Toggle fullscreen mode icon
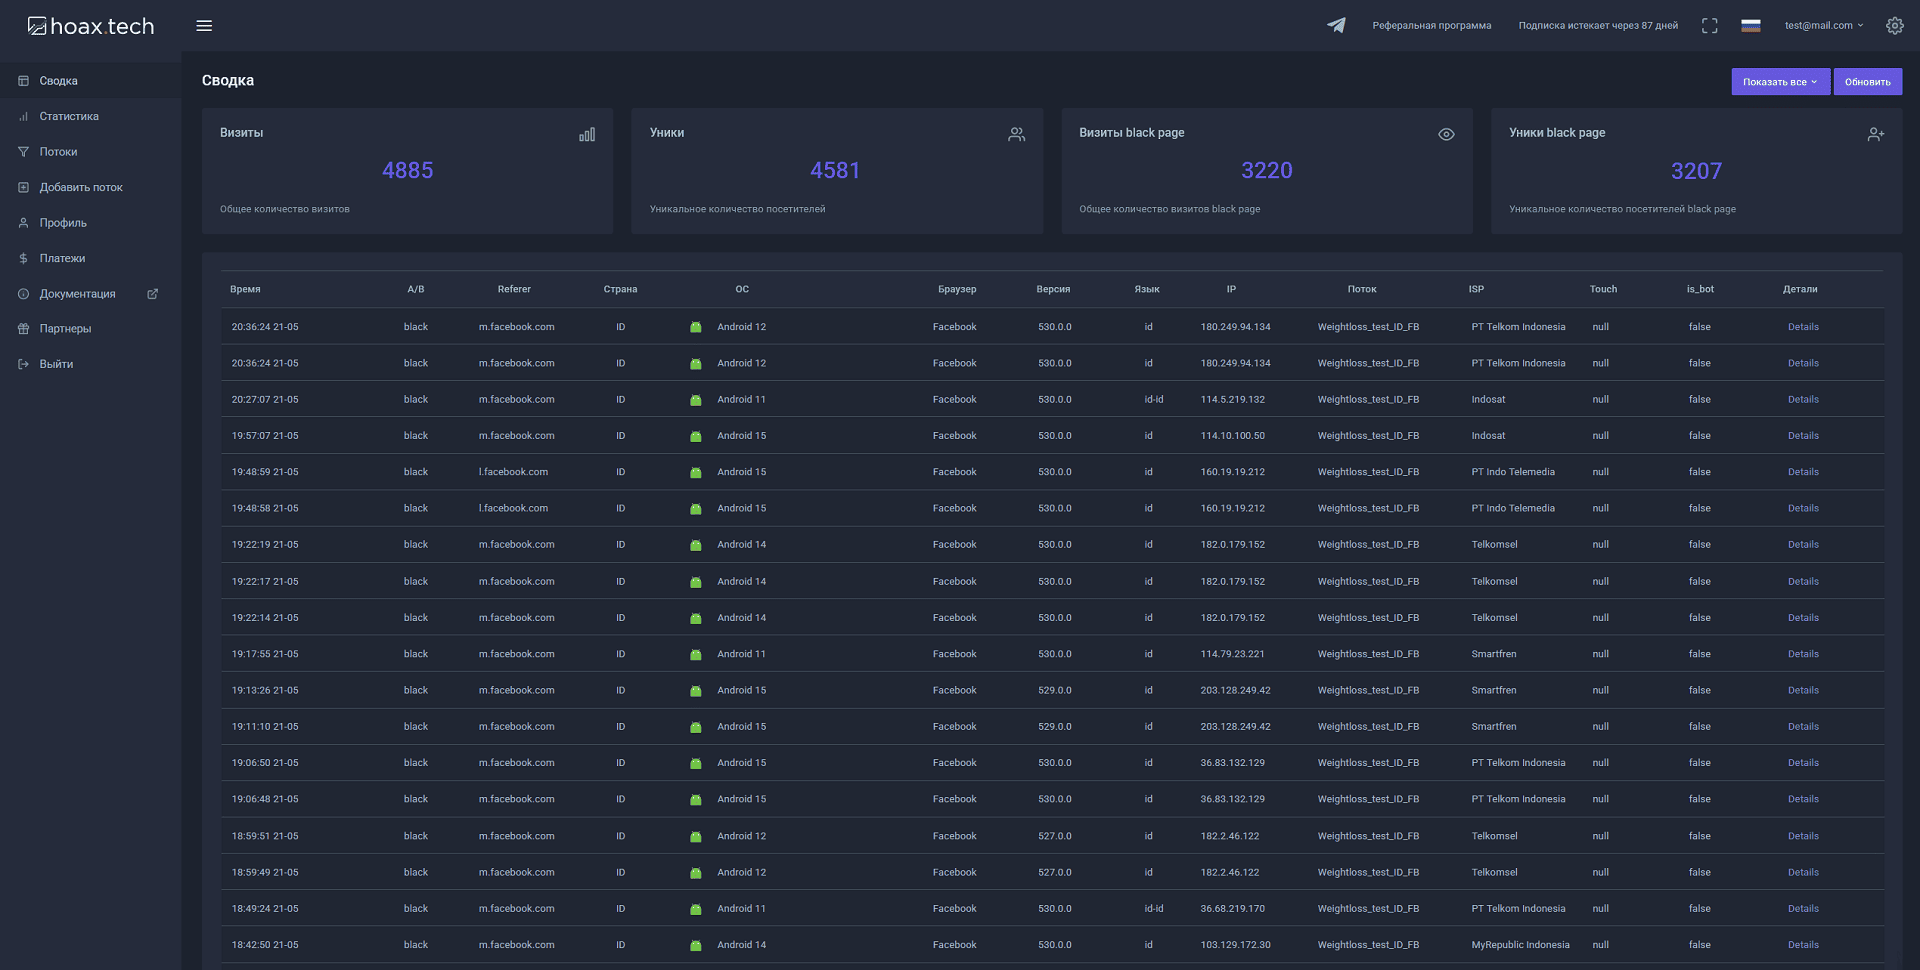Screen dimensions: 1920x970 1709,26
